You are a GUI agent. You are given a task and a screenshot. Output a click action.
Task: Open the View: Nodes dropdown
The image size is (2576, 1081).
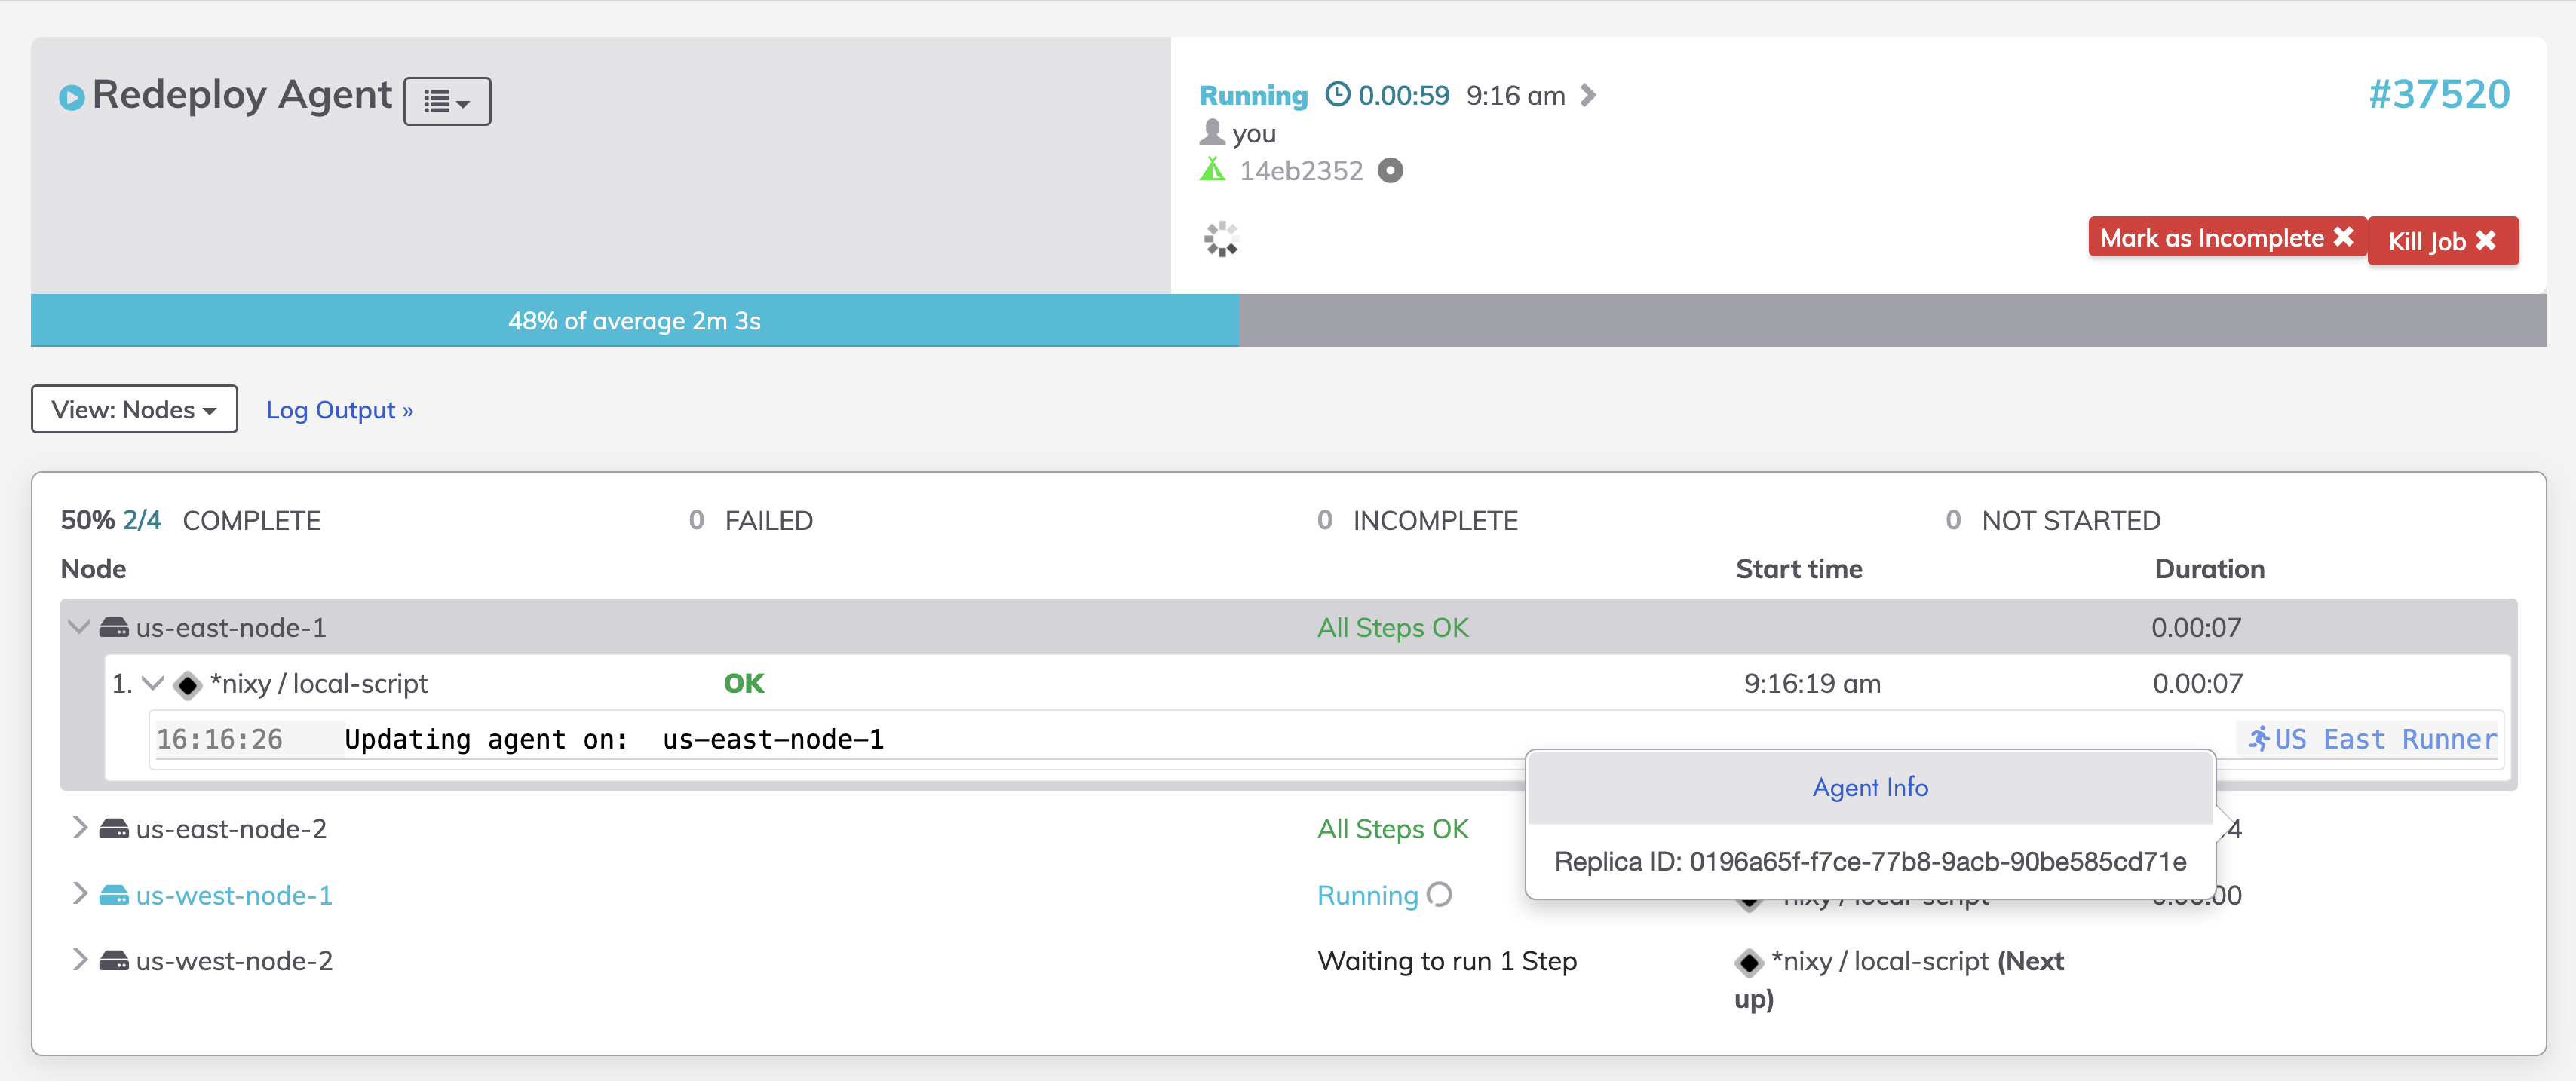pos(134,409)
